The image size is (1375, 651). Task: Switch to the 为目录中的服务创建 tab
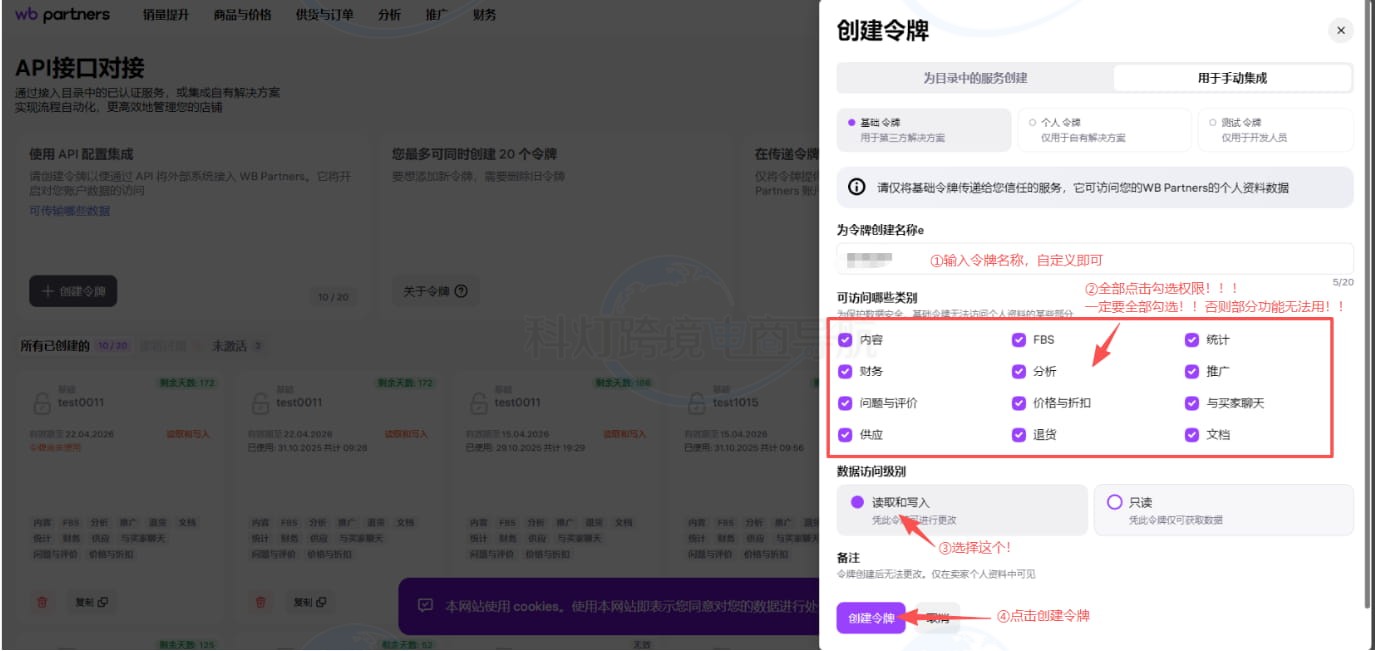point(975,78)
